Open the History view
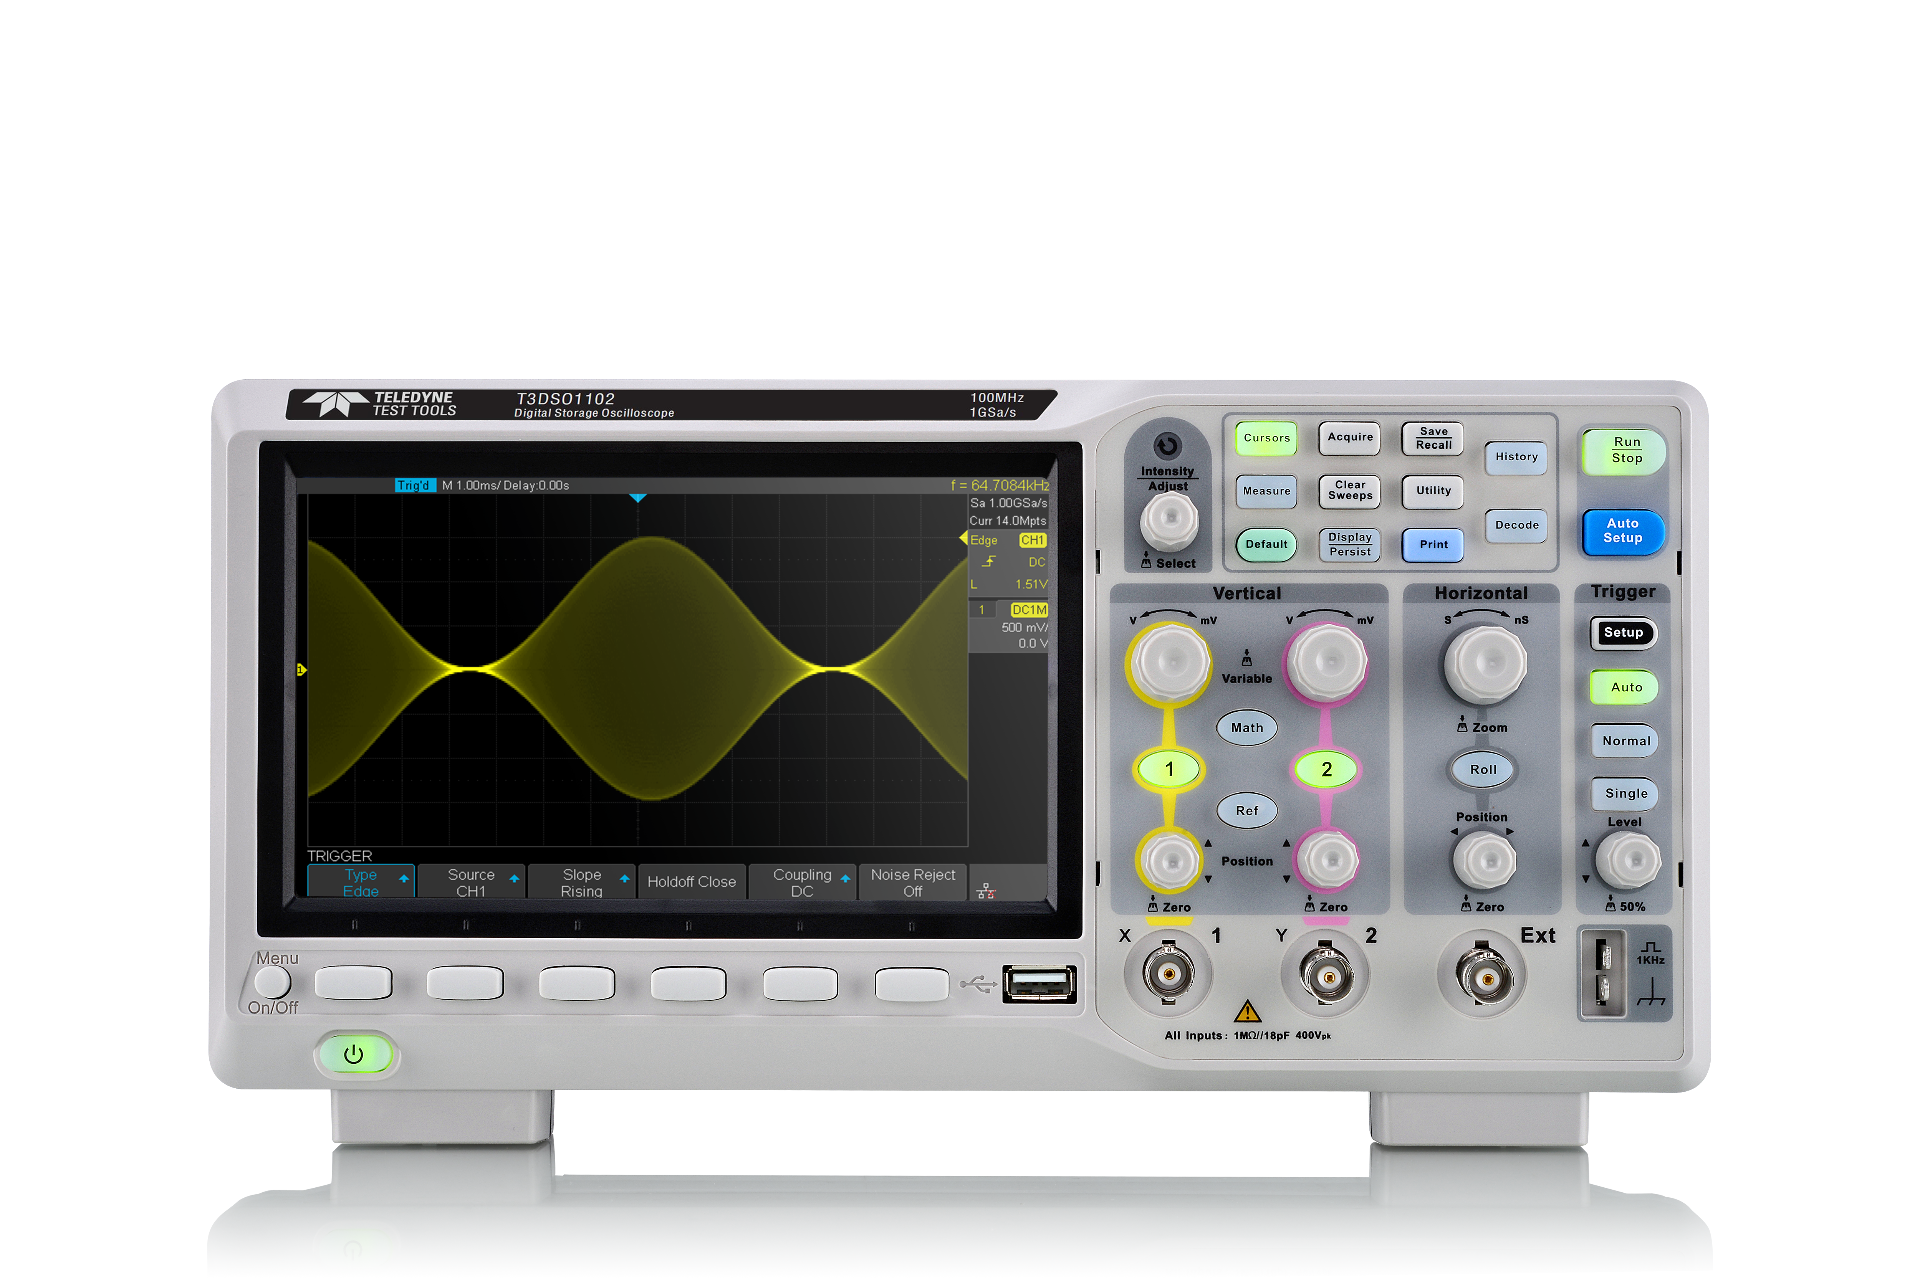Image resolution: width=1920 pixels, height=1281 pixels. [1516, 457]
